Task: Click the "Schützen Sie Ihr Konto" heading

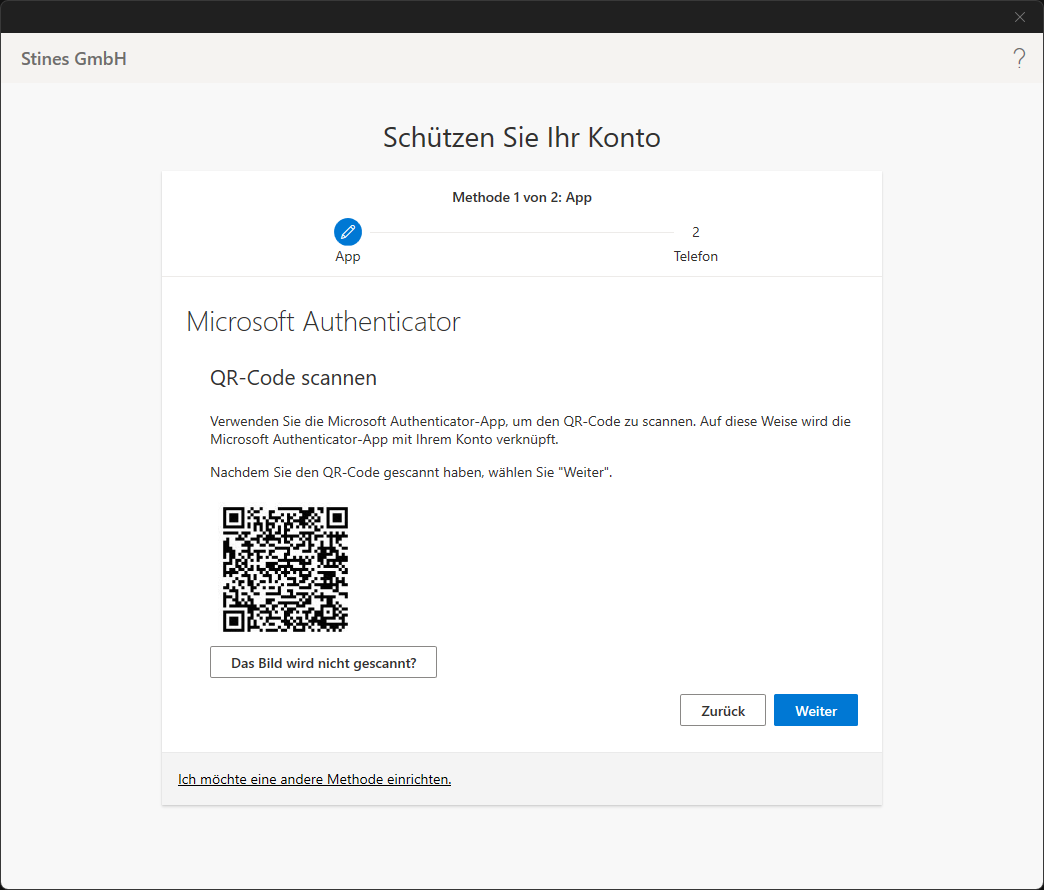Action: 522,138
